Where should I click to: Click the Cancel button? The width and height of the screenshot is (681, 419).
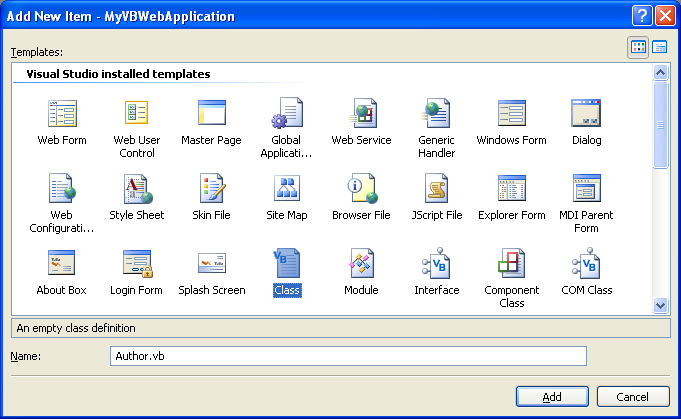pos(632,397)
